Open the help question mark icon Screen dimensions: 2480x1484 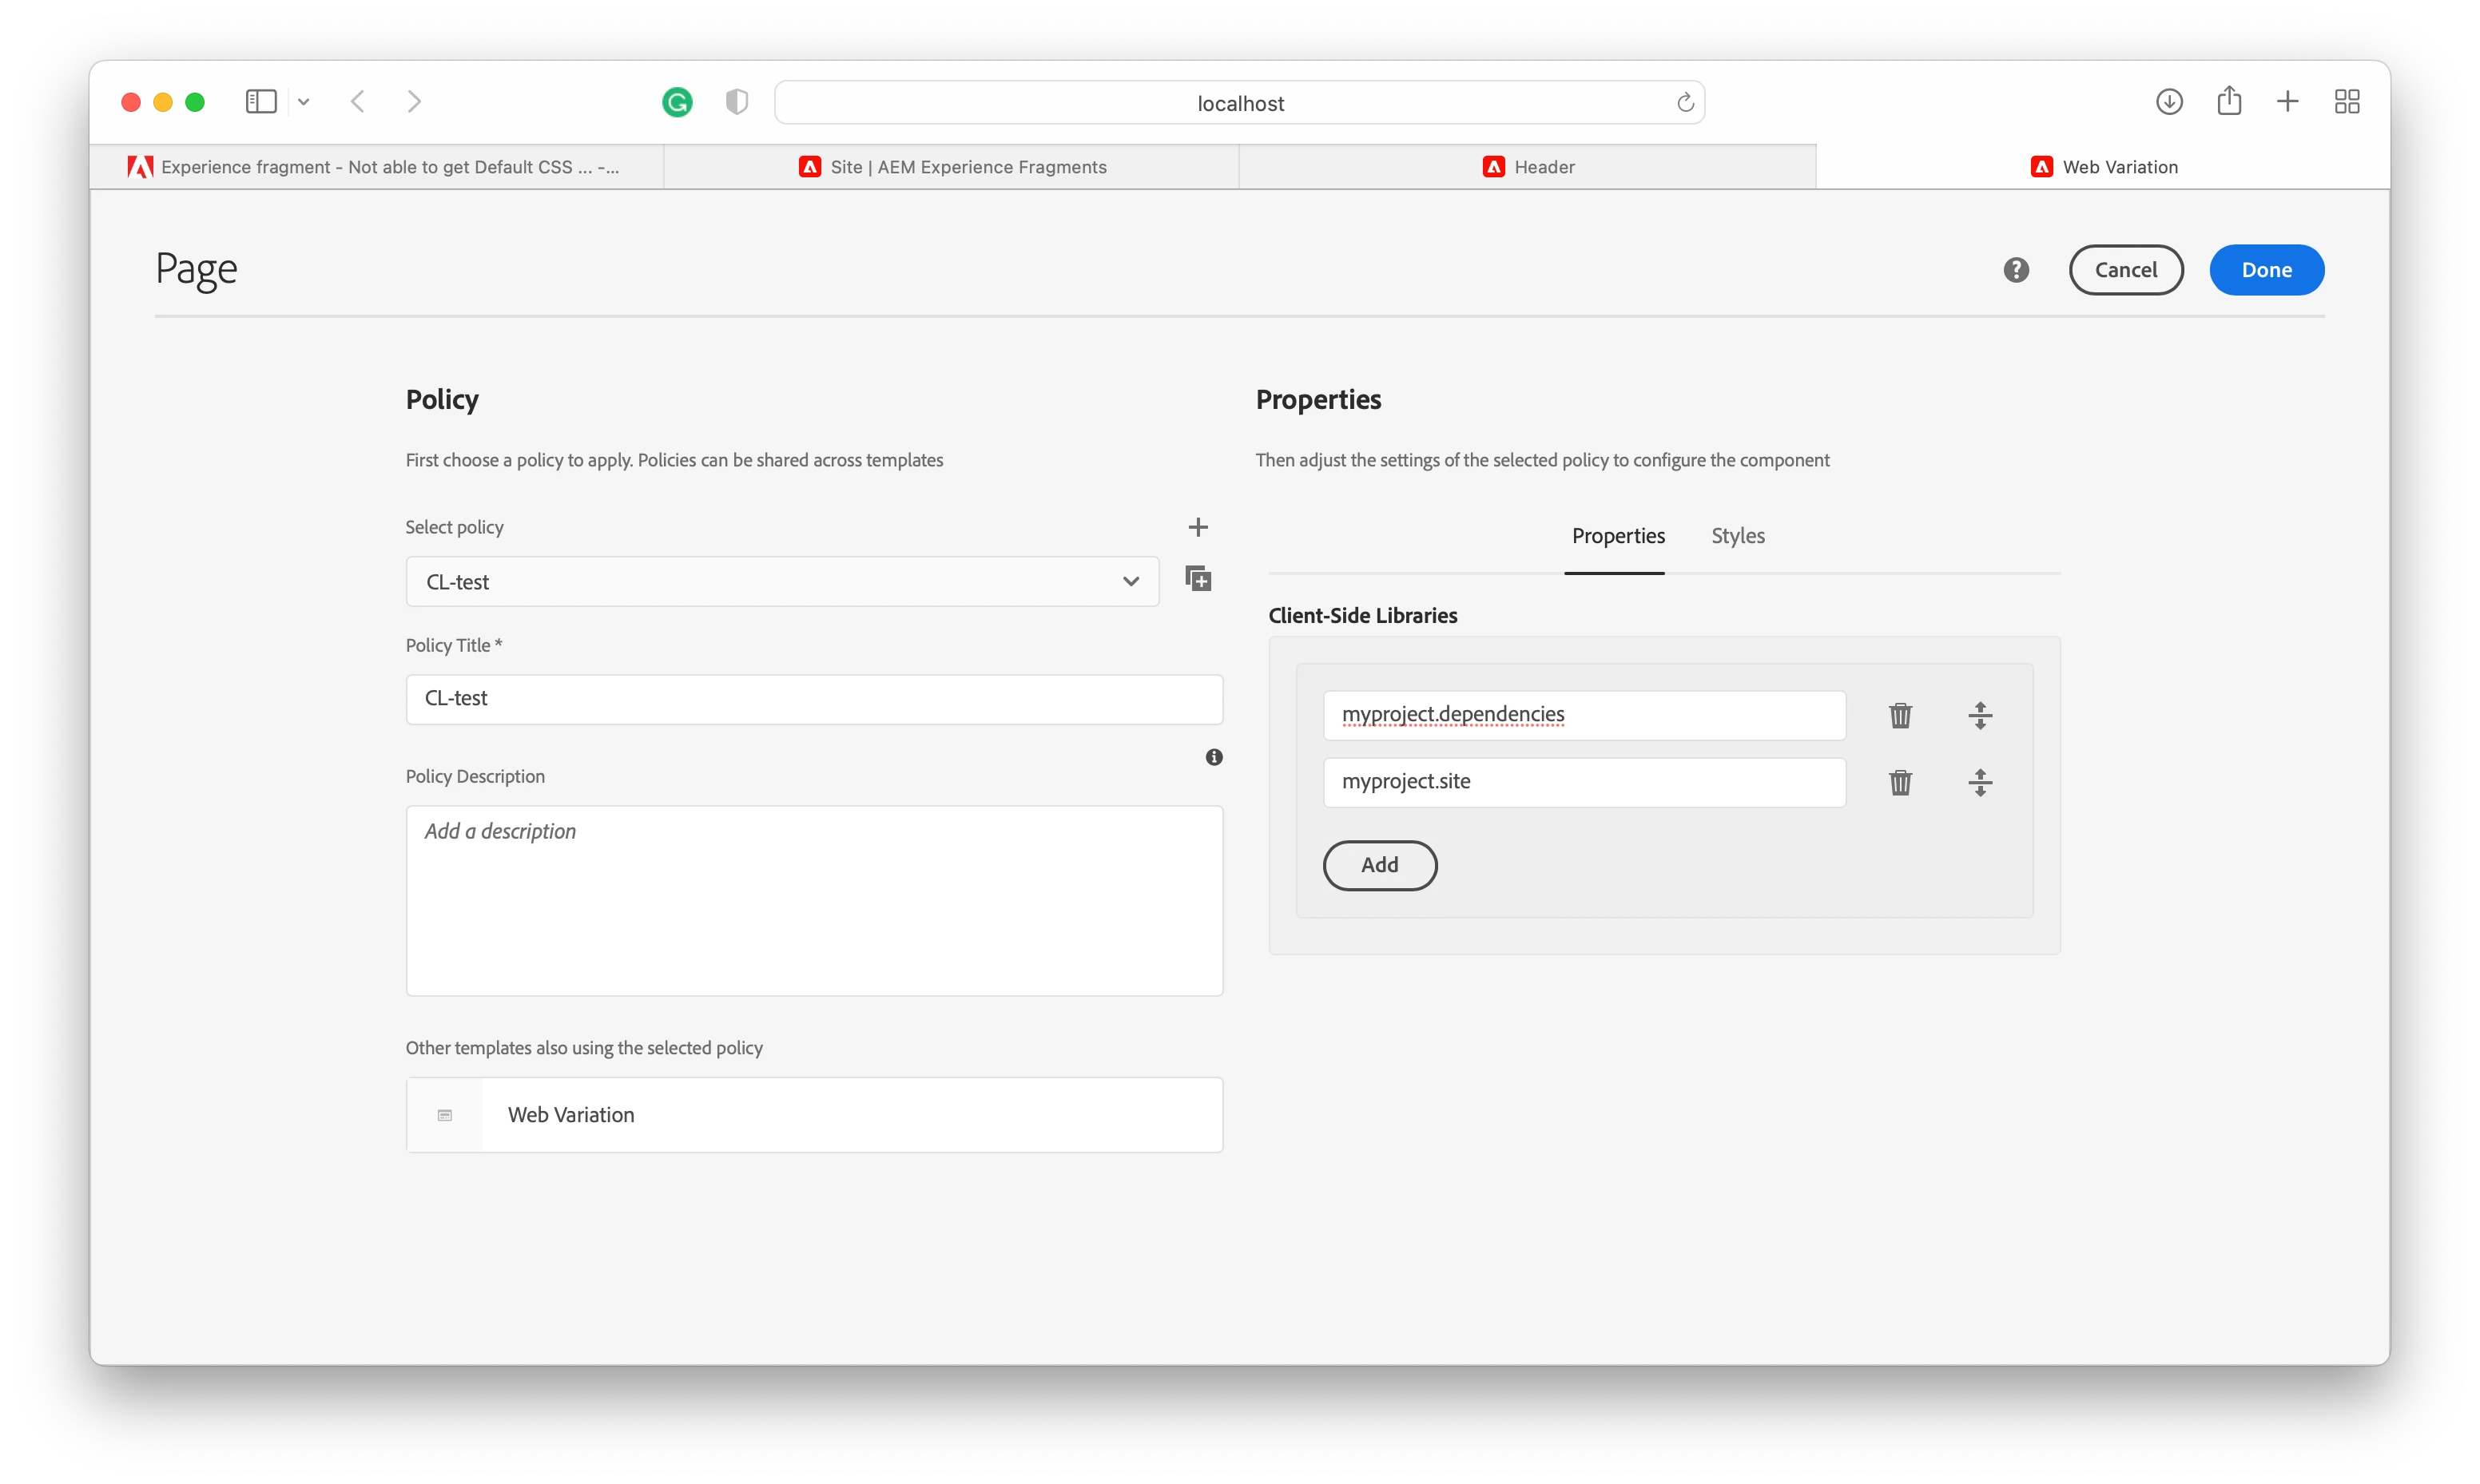pyautogui.click(x=2016, y=270)
